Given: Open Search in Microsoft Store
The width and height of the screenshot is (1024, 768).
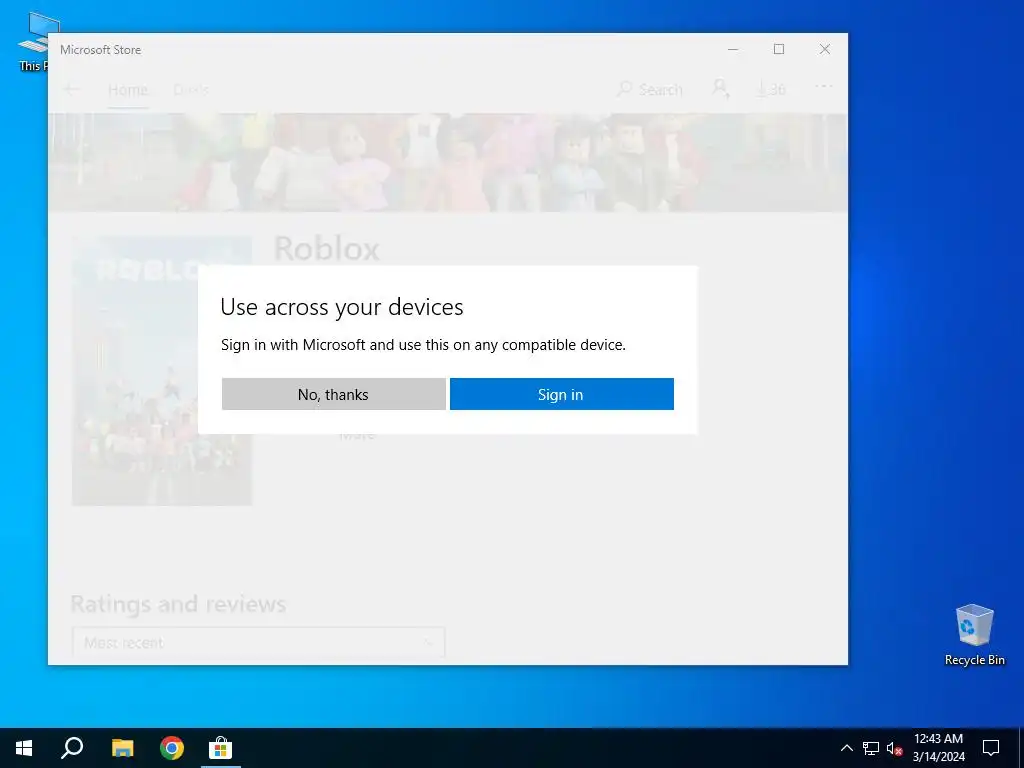Looking at the screenshot, I should click(x=650, y=89).
